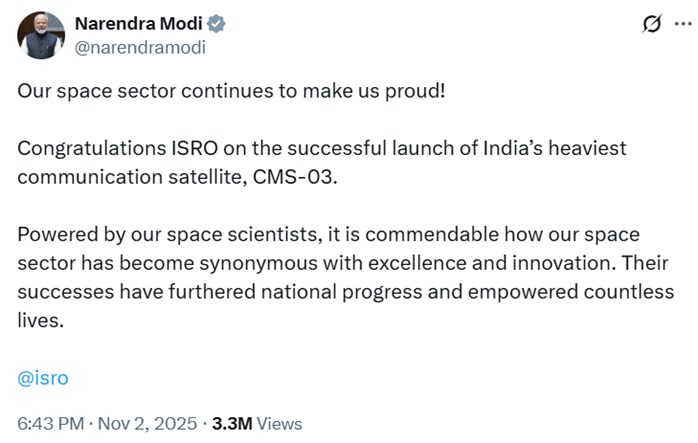Click the Views label
Viewport: 698px width, 443px height.
[x=279, y=423]
